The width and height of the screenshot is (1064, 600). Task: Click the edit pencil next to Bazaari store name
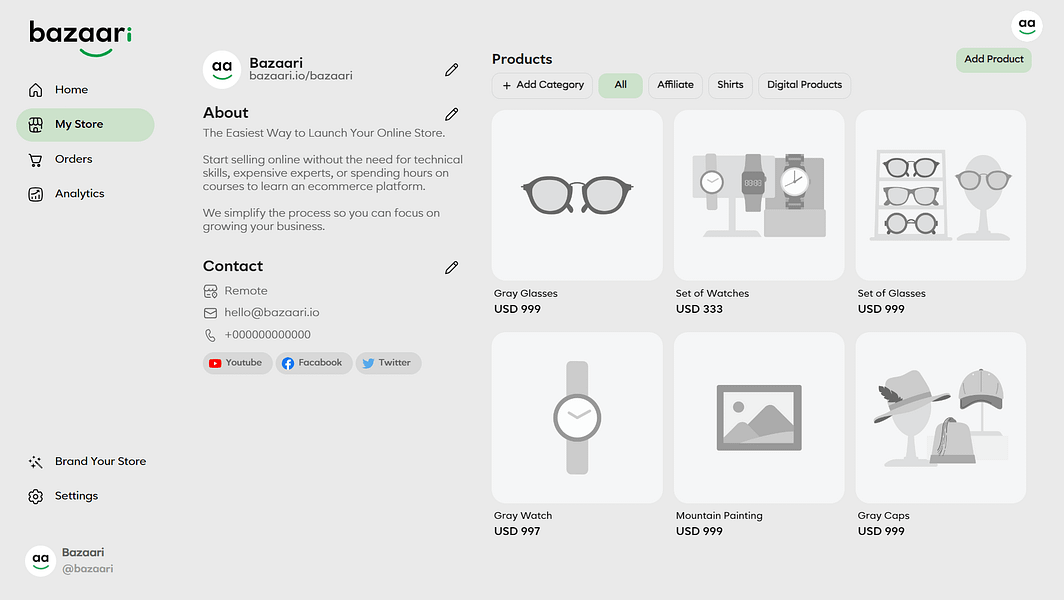tap(452, 69)
